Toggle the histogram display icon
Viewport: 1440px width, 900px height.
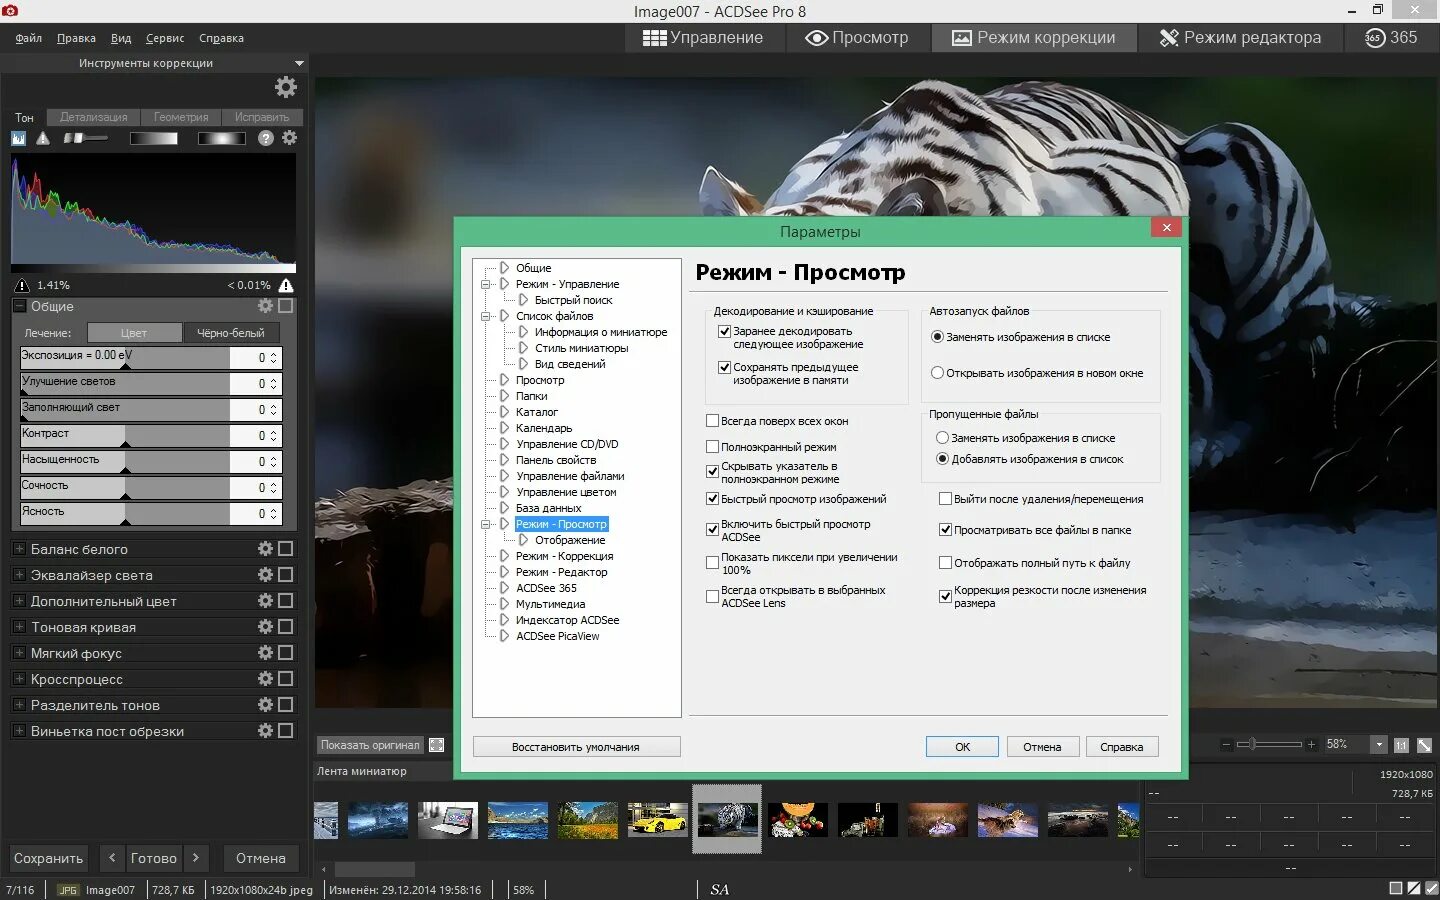[x=19, y=138]
